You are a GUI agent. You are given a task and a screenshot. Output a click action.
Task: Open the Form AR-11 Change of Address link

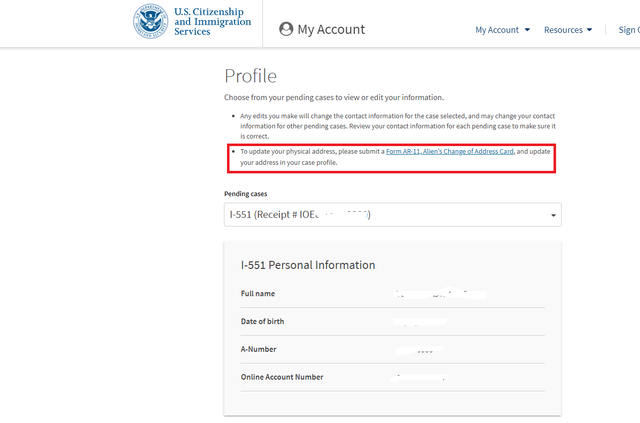(x=449, y=151)
